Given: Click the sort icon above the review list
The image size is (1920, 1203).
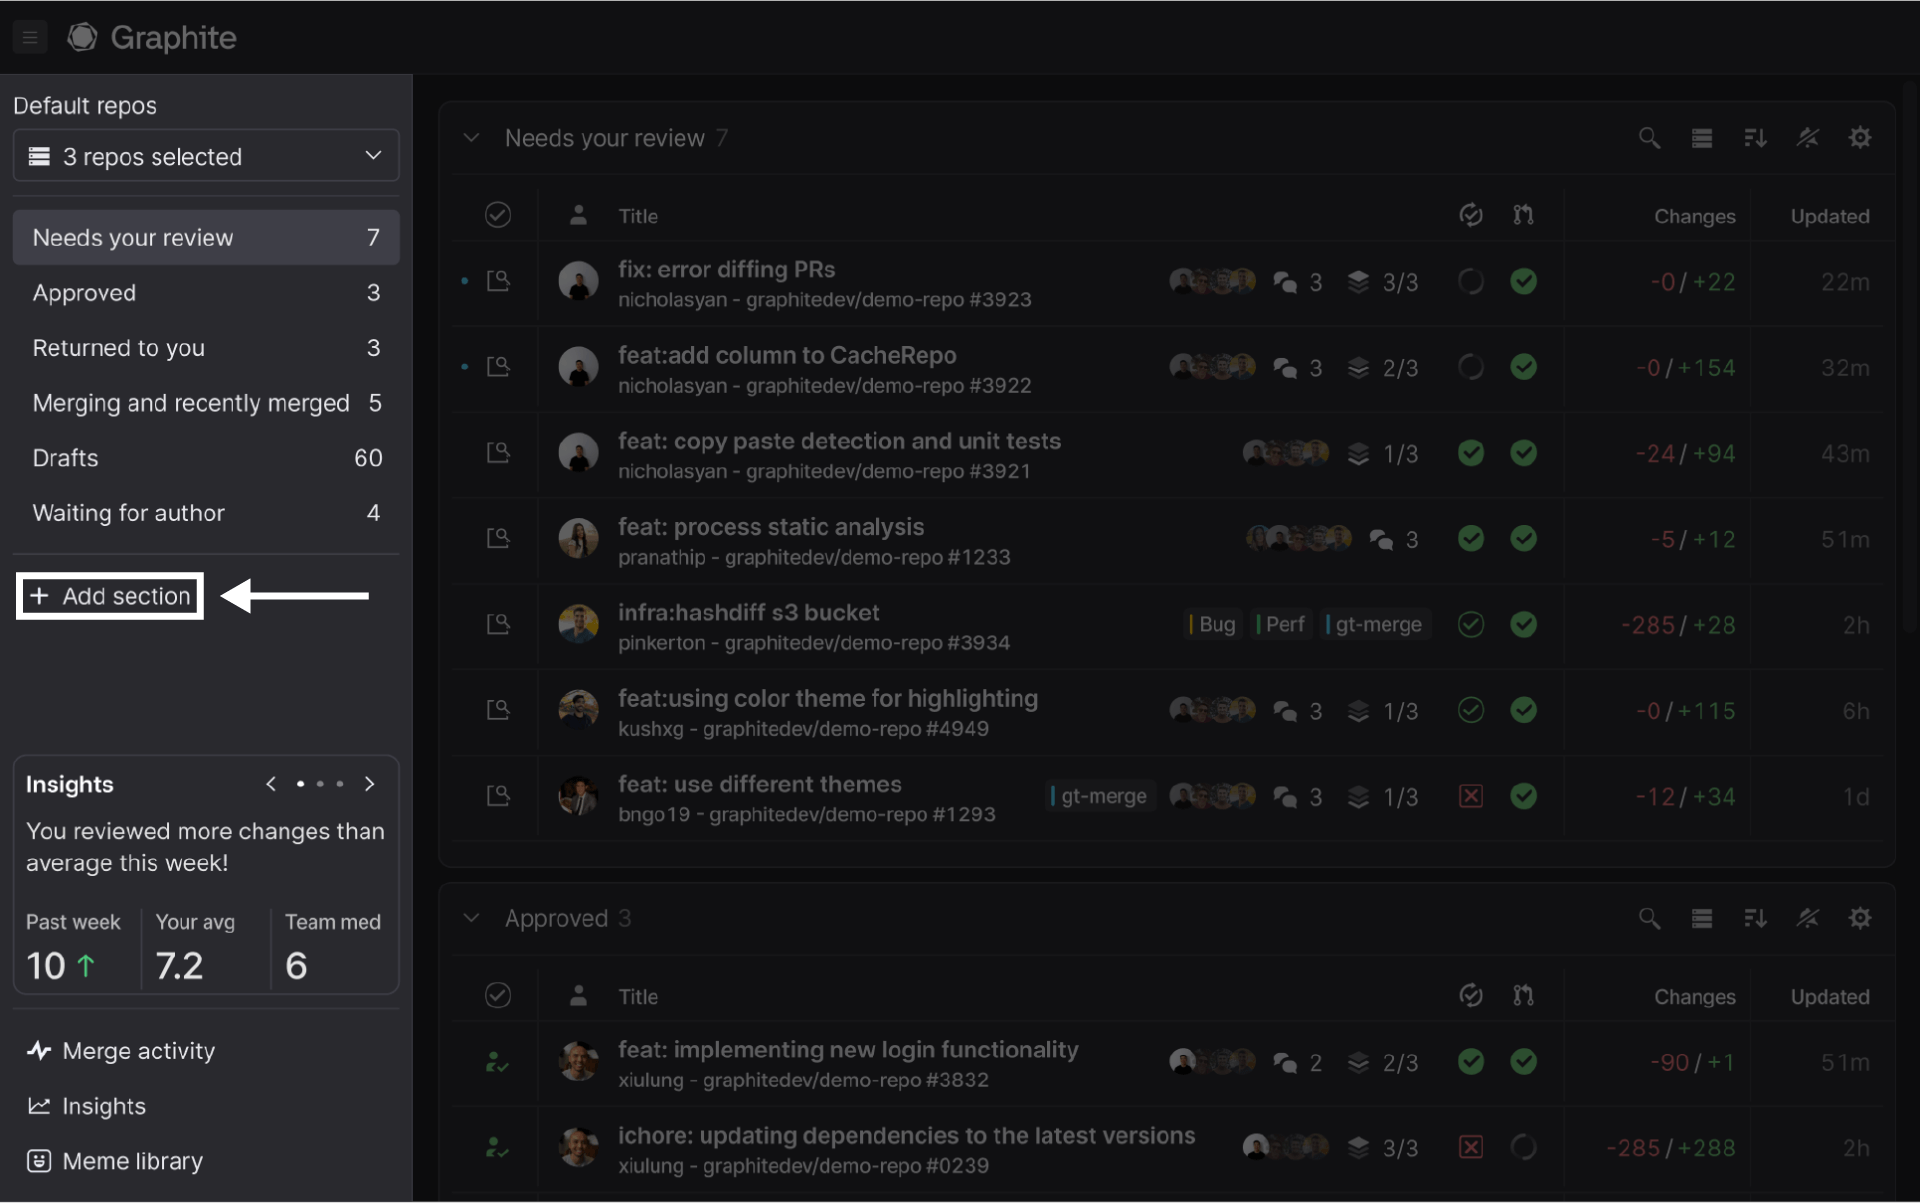Looking at the screenshot, I should pyautogui.click(x=1756, y=137).
